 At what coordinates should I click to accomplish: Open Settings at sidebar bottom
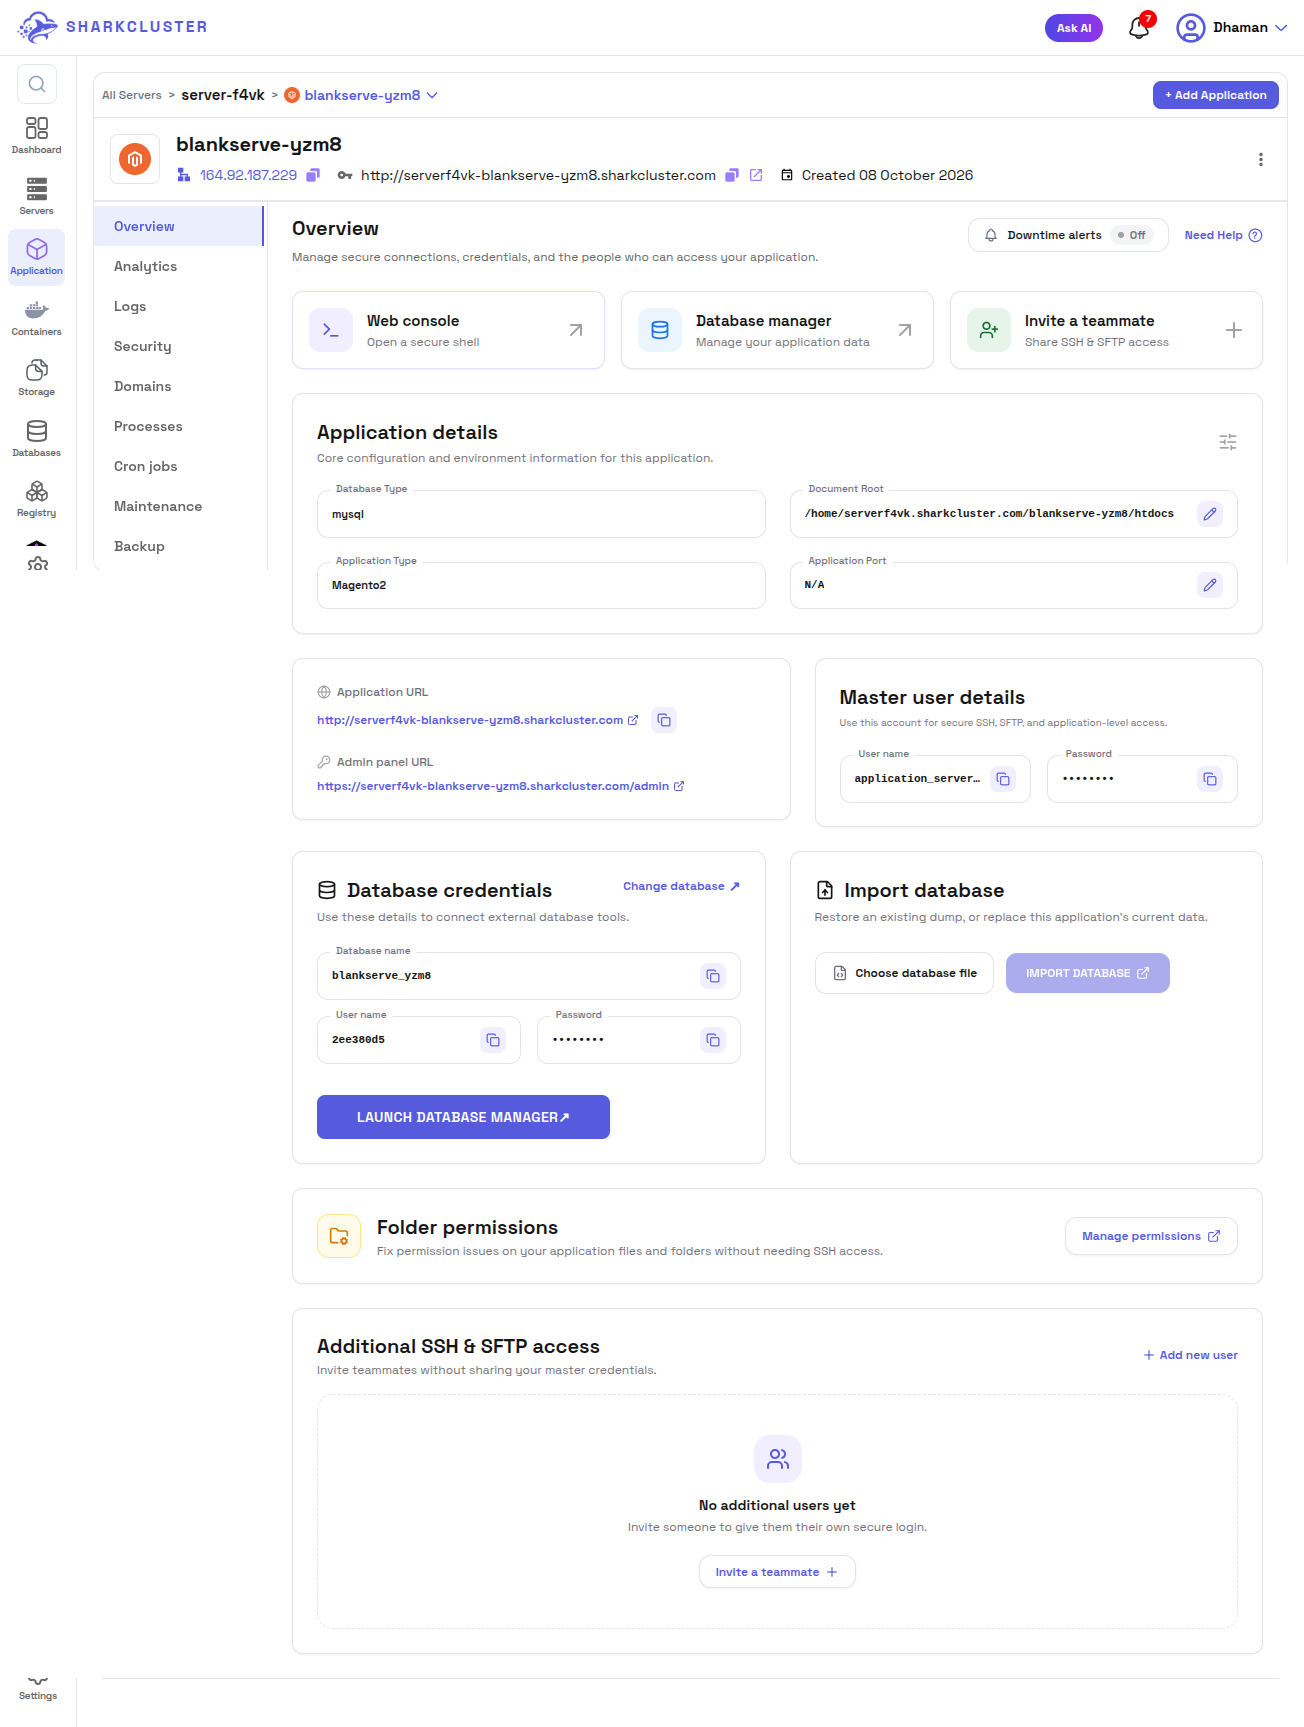pos(38,1688)
